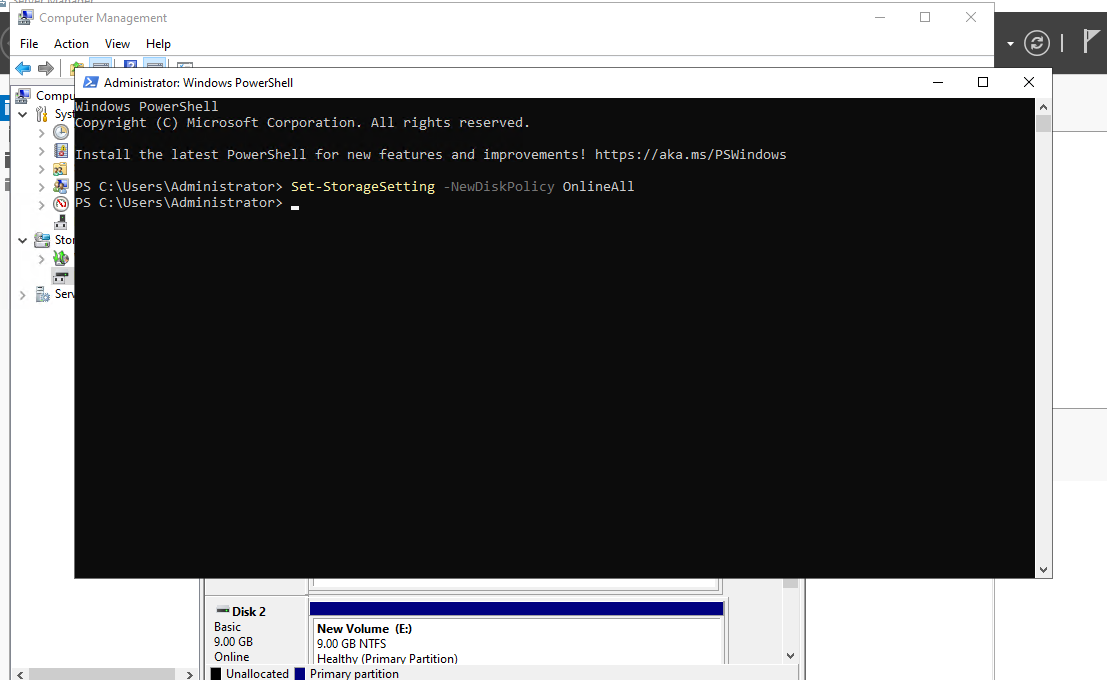Close the PowerShell window
1107x680 pixels.
coord(1029,83)
